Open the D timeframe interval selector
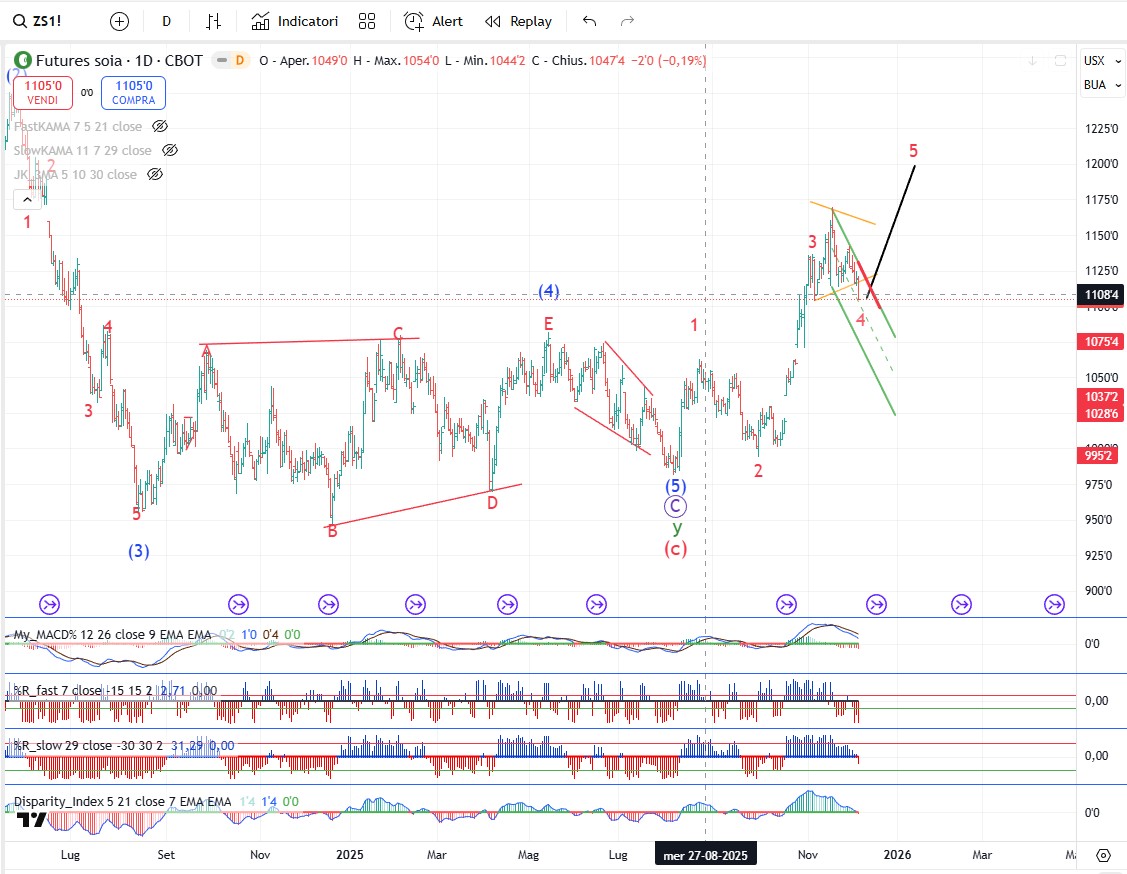 [x=166, y=21]
